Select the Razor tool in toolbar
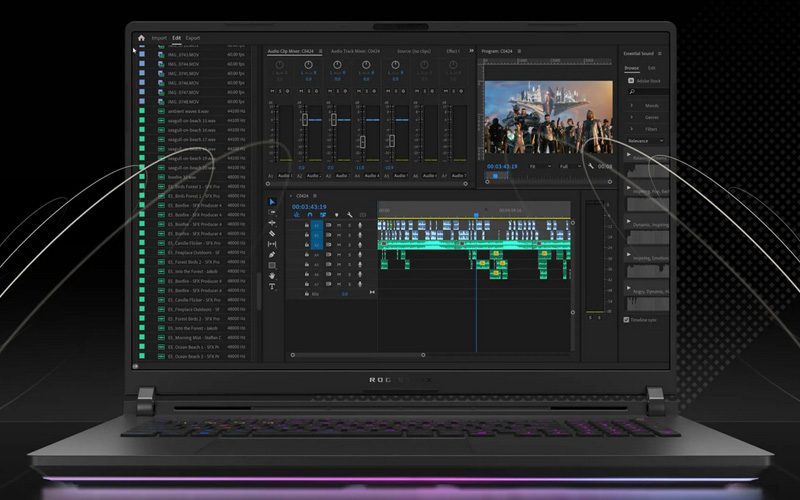The width and height of the screenshot is (800, 500). [272, 233]
